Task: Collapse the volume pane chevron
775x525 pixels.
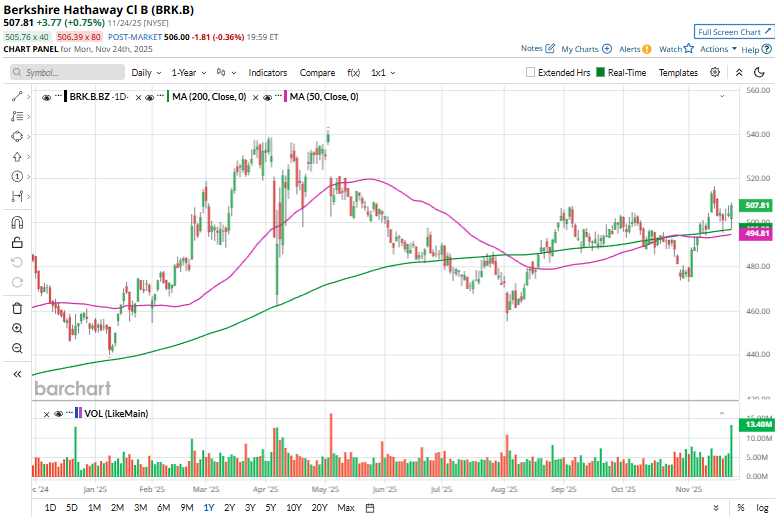Action: [x=722, y=413]
